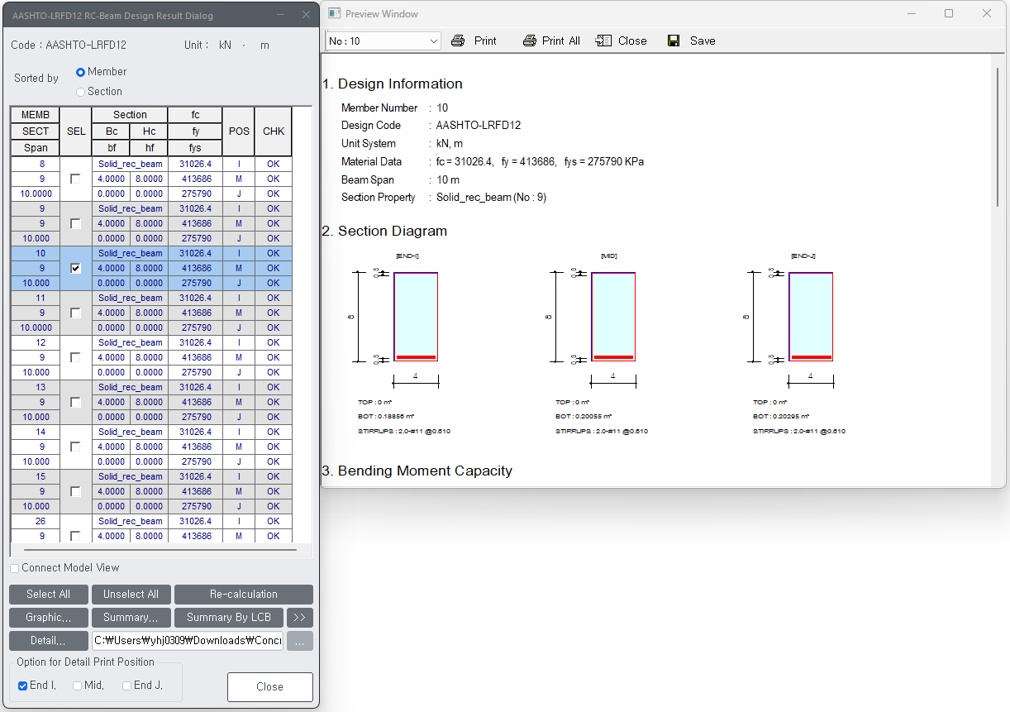The image size is (1010, 712).
Task: Click the Re-calculation button
Action: (243, 594)
